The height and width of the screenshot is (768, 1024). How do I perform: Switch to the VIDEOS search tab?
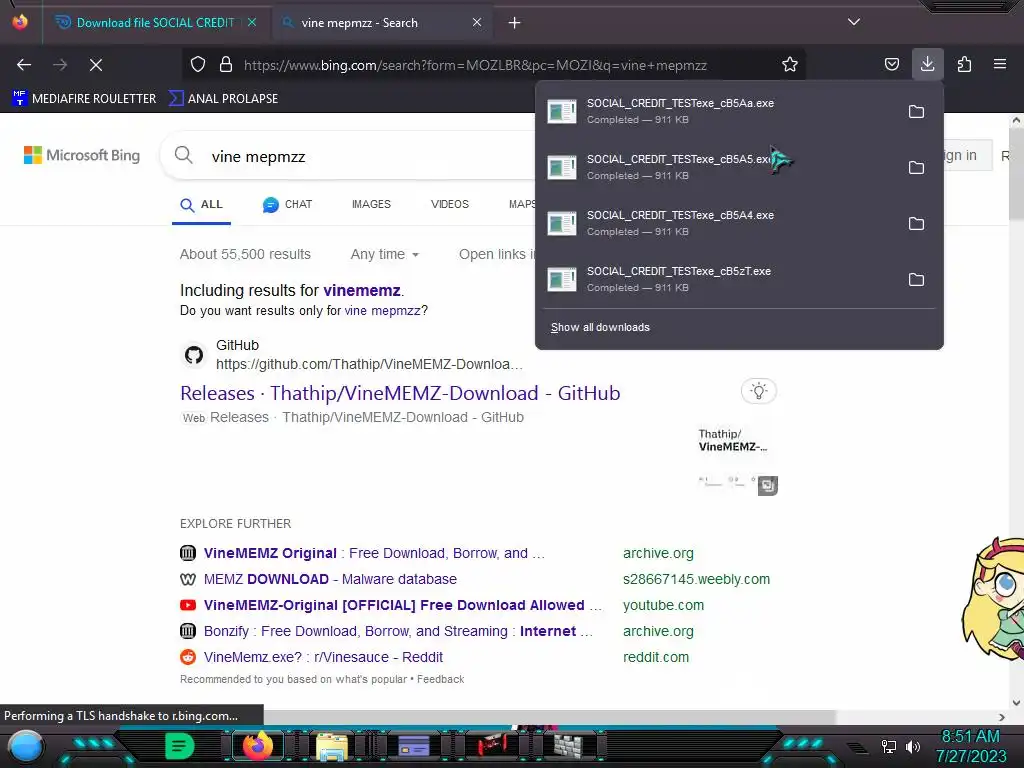pos(450,204)
